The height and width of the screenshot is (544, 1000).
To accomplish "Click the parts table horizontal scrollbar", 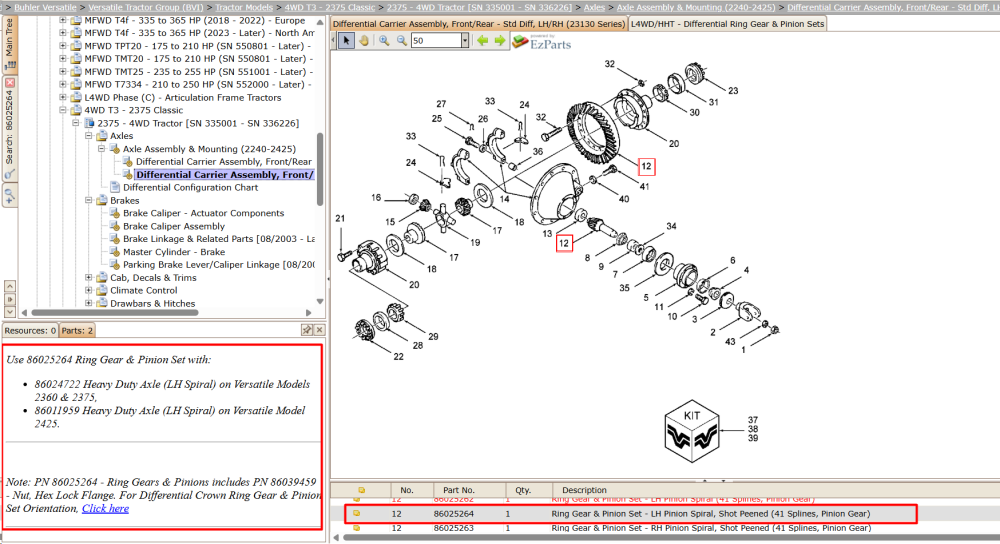I will pos(670,538).
